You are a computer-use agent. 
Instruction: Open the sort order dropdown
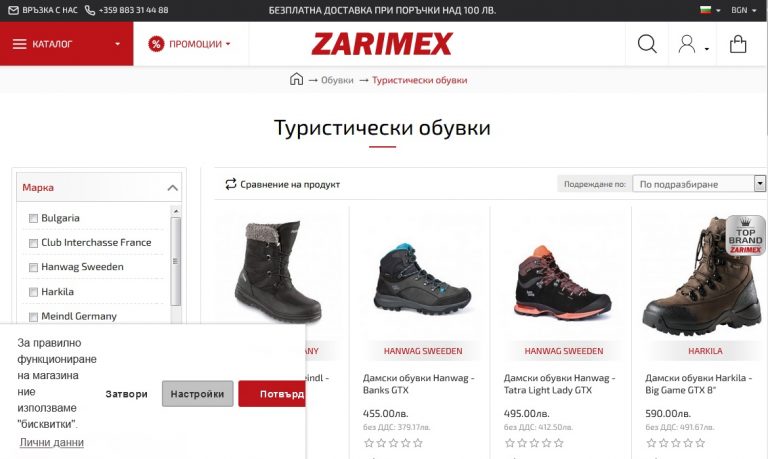(x=698, y=184)
